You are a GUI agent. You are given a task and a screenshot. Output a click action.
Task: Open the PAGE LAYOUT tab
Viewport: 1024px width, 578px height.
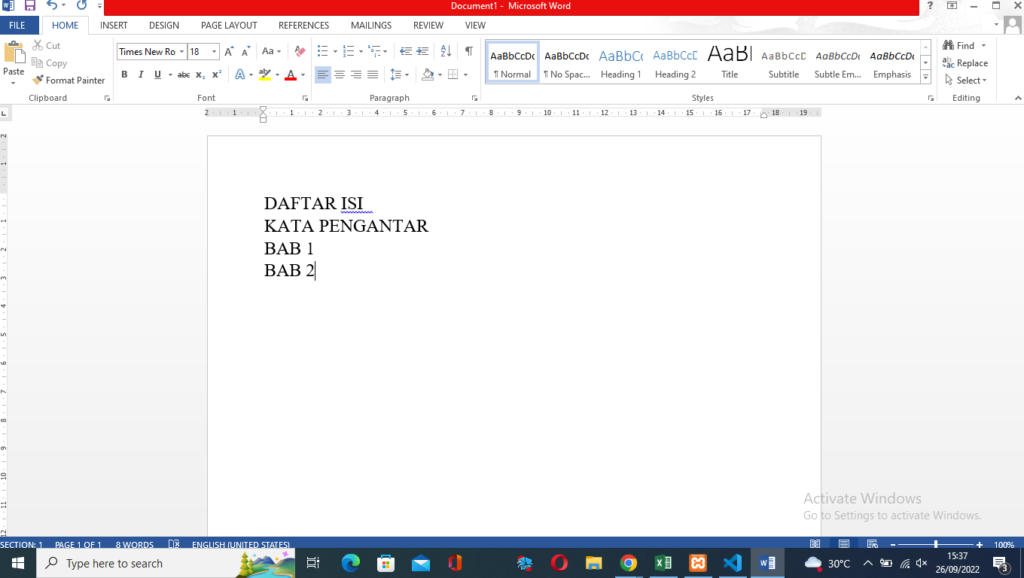(228, 25)
